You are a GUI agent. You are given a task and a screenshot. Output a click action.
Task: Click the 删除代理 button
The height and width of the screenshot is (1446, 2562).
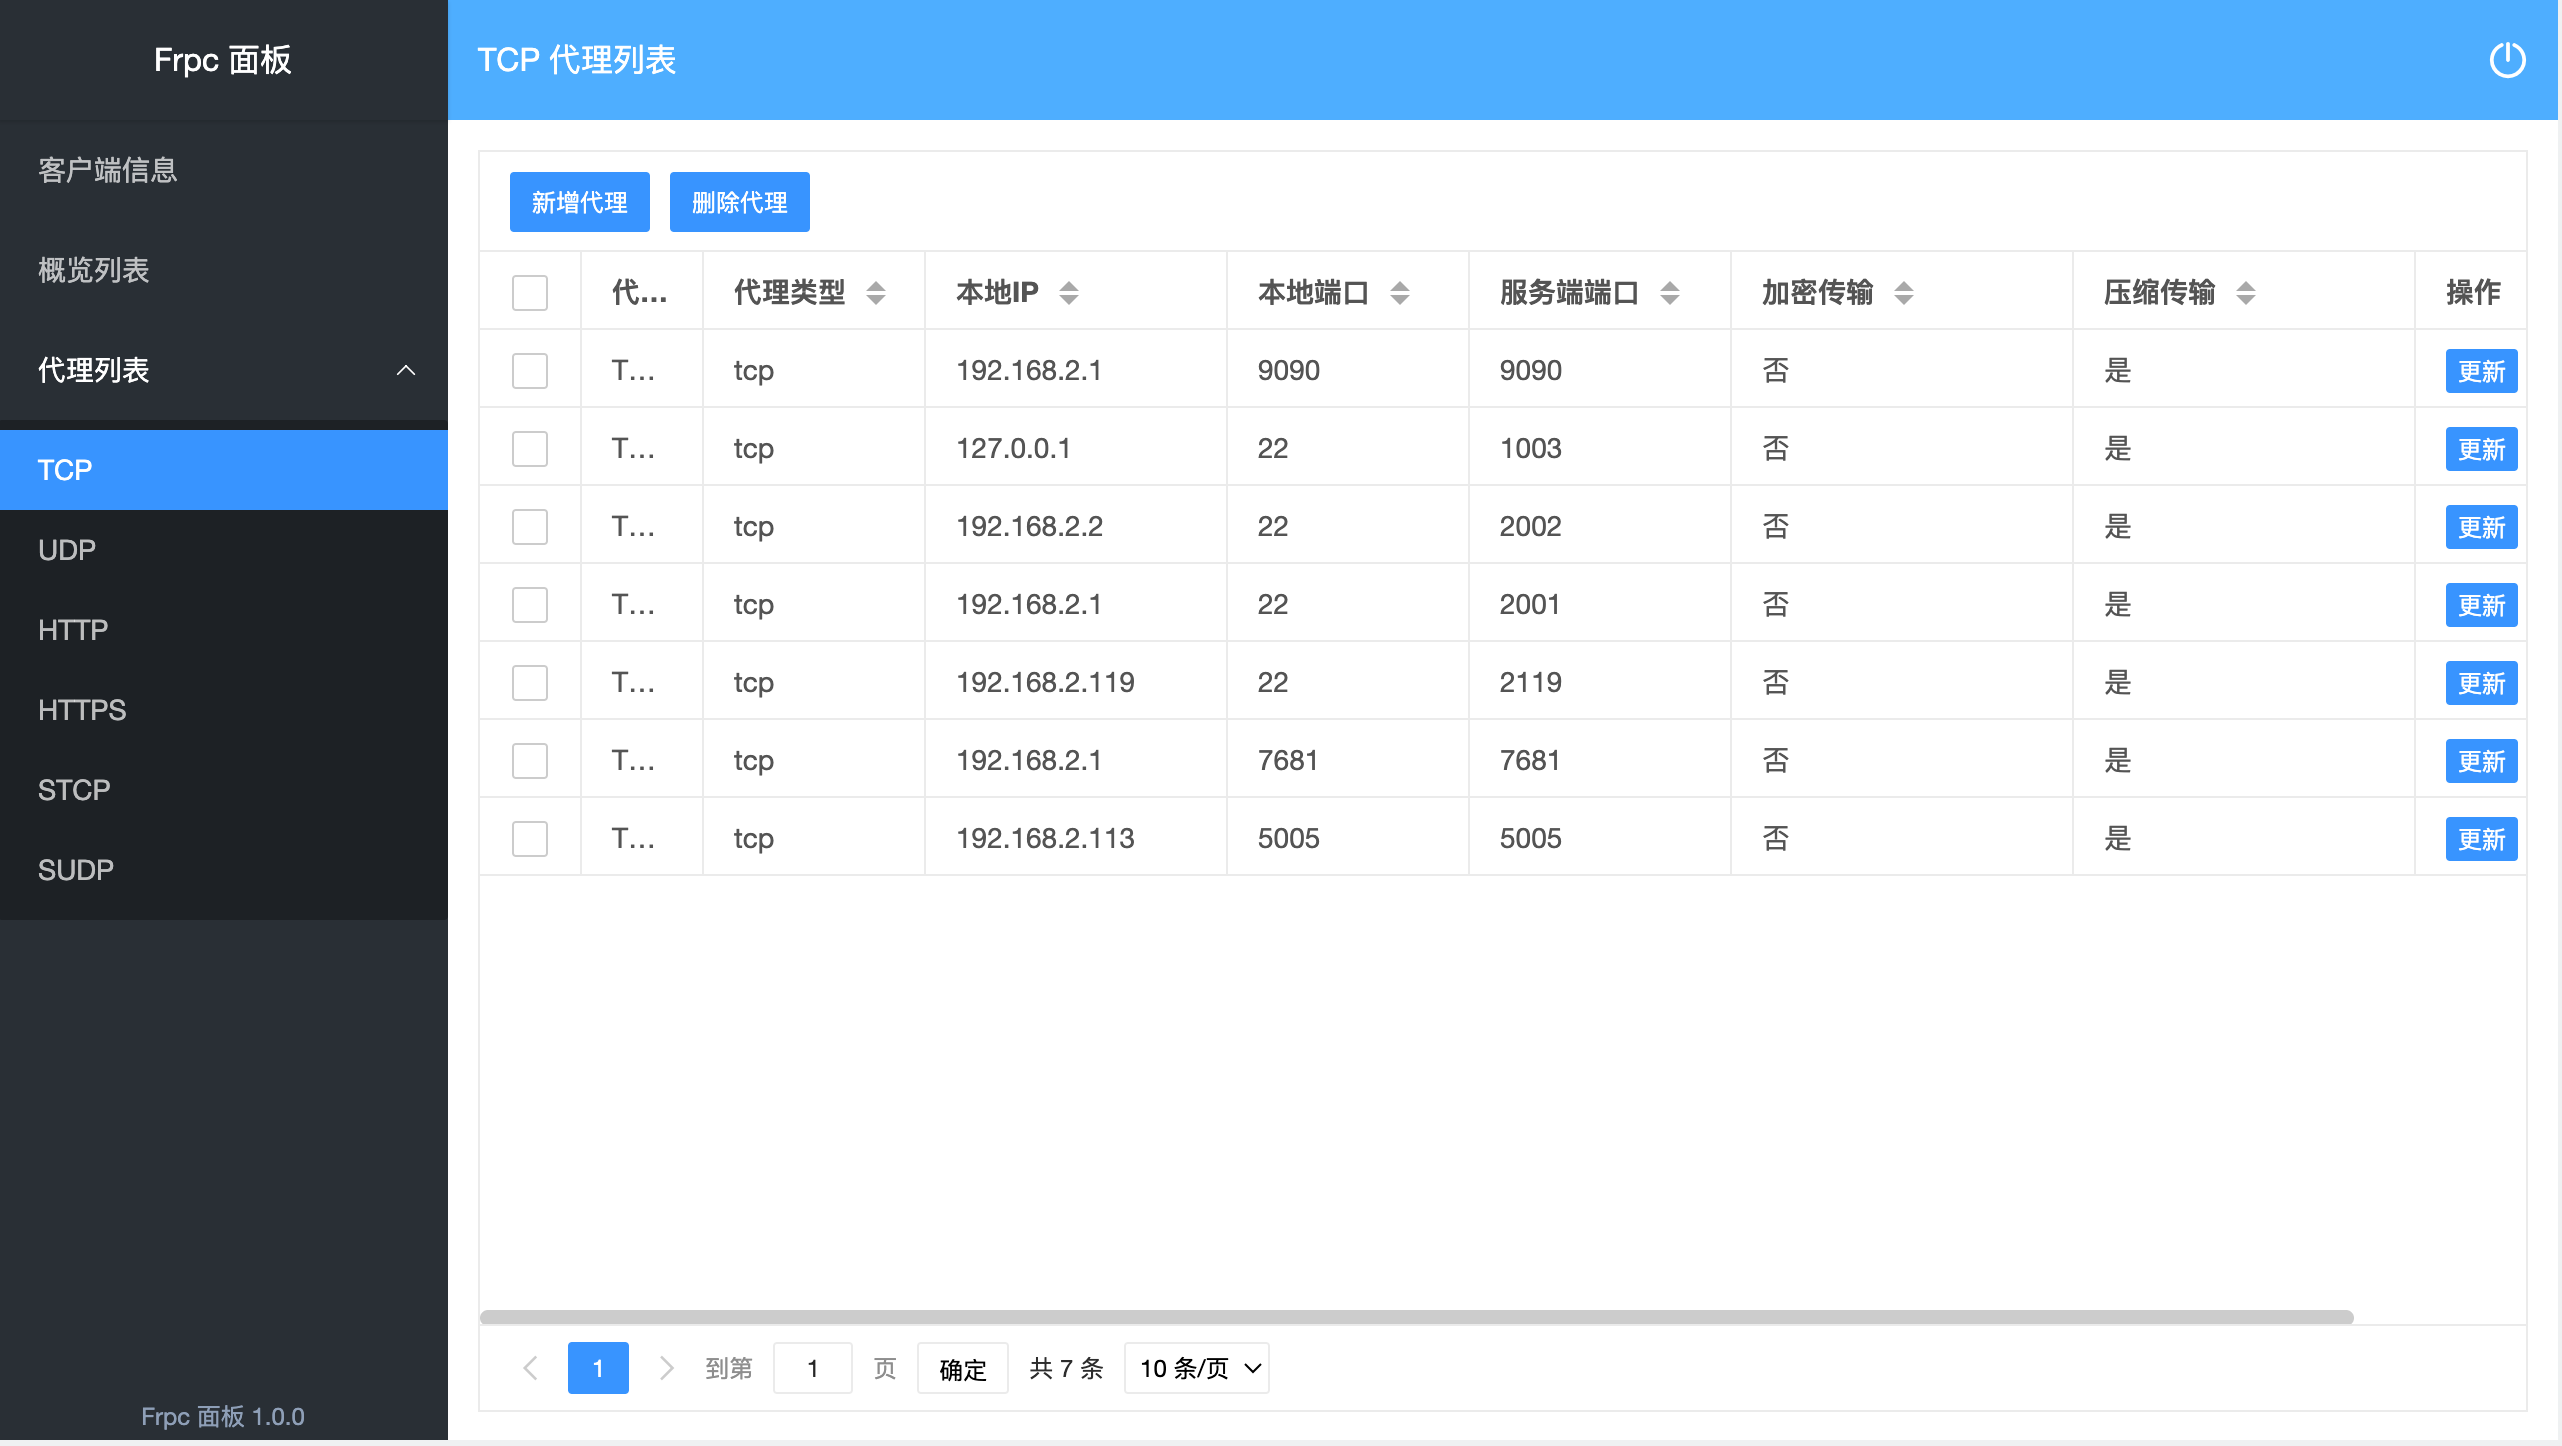tap(739, 202)
